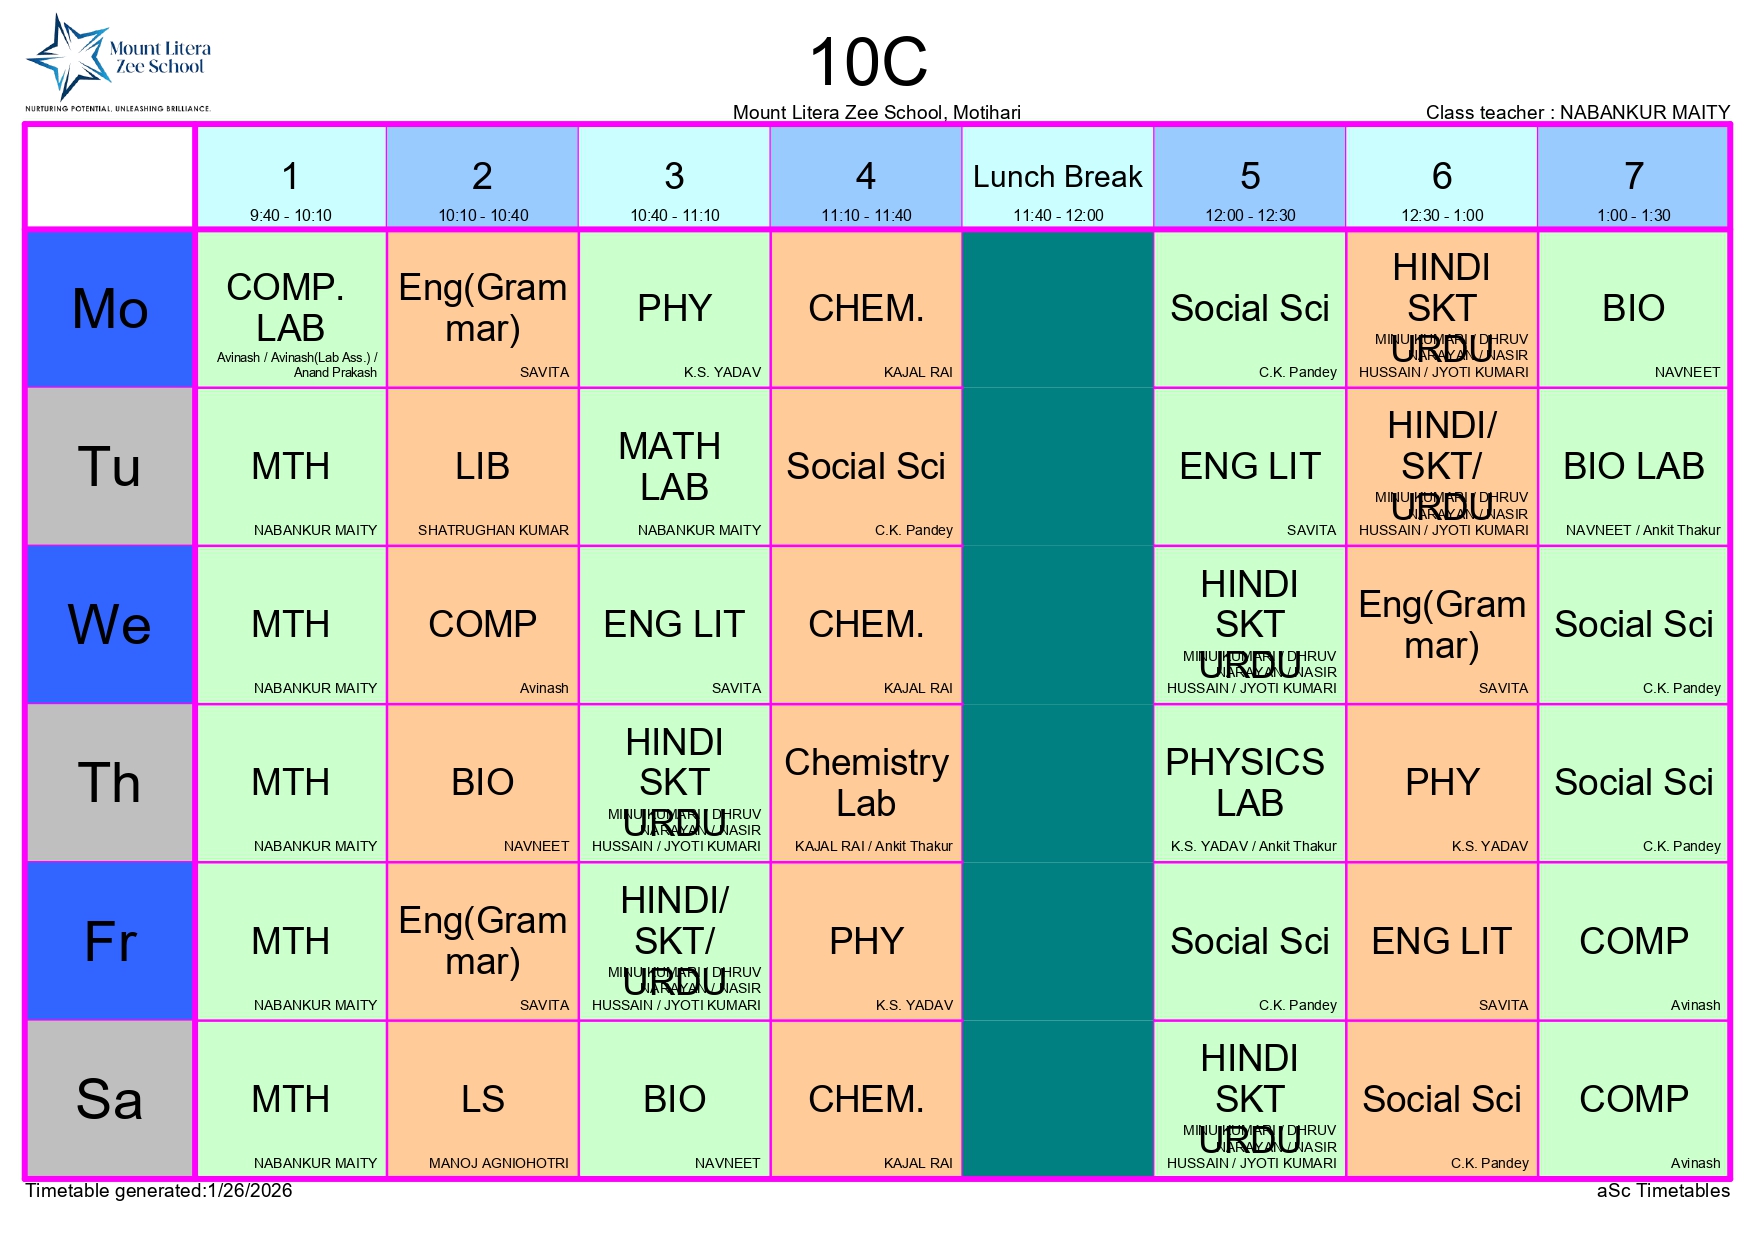Click the Class teacher NABANKUR MAITY label

[x=1577, y=112]
